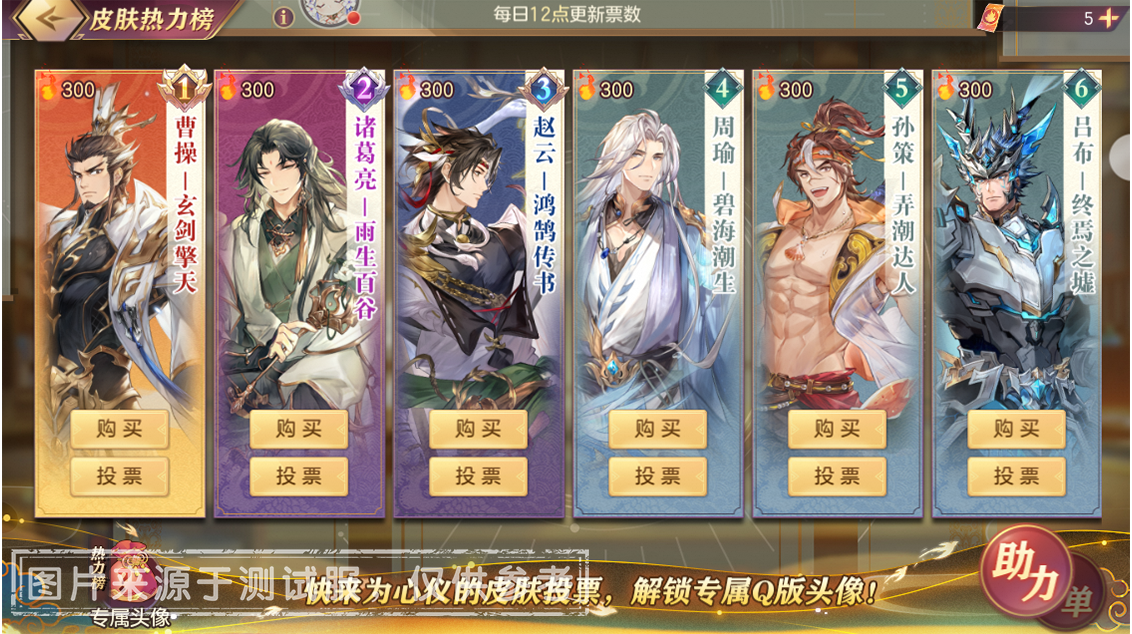Tap the rank 2 badge on 诸葛亮 card
This screenshot has height=634, width=1132.
point(364,90)
